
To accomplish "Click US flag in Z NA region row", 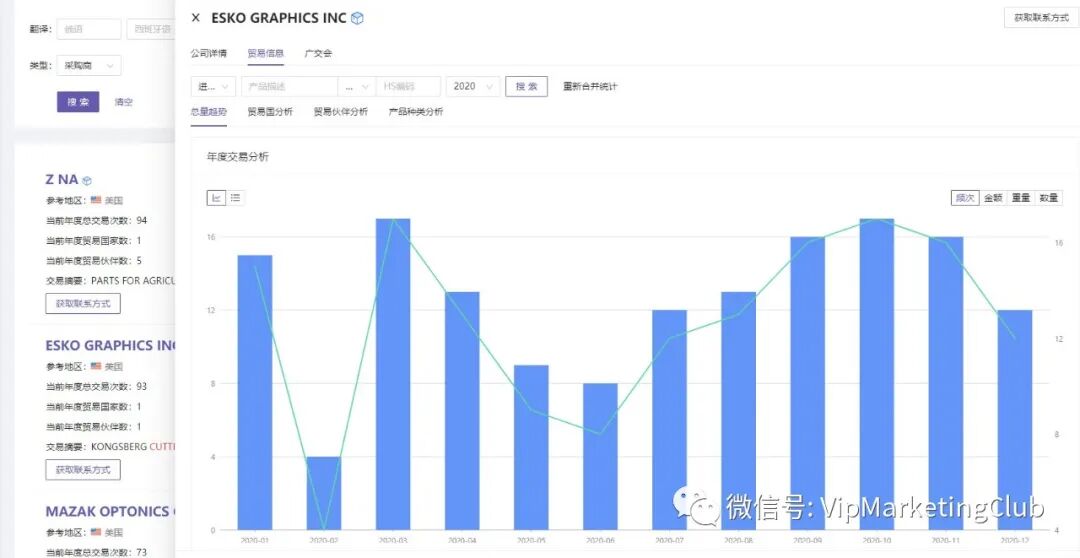I will pyautogui.click(x=96, y=200).
